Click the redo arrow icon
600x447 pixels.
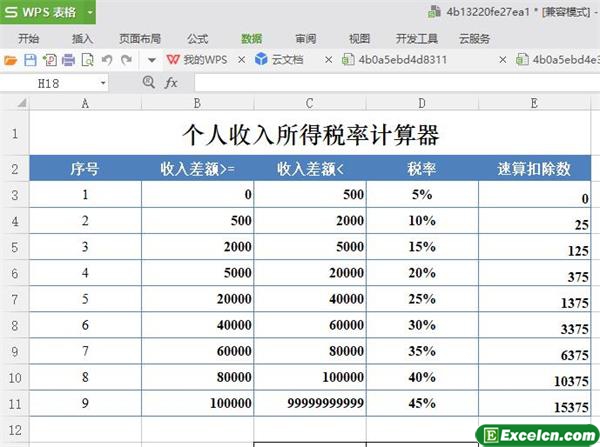pos(126,60)
